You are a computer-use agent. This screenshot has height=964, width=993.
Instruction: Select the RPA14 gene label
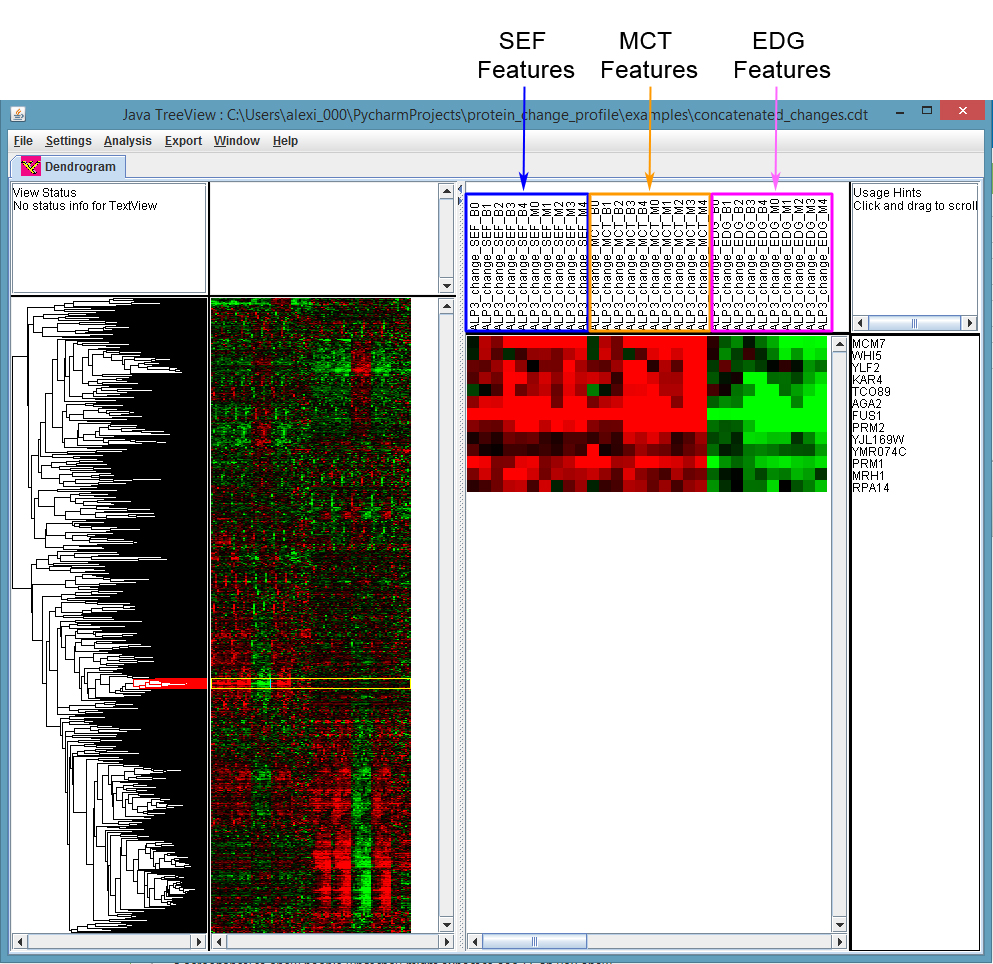point(871,488)
